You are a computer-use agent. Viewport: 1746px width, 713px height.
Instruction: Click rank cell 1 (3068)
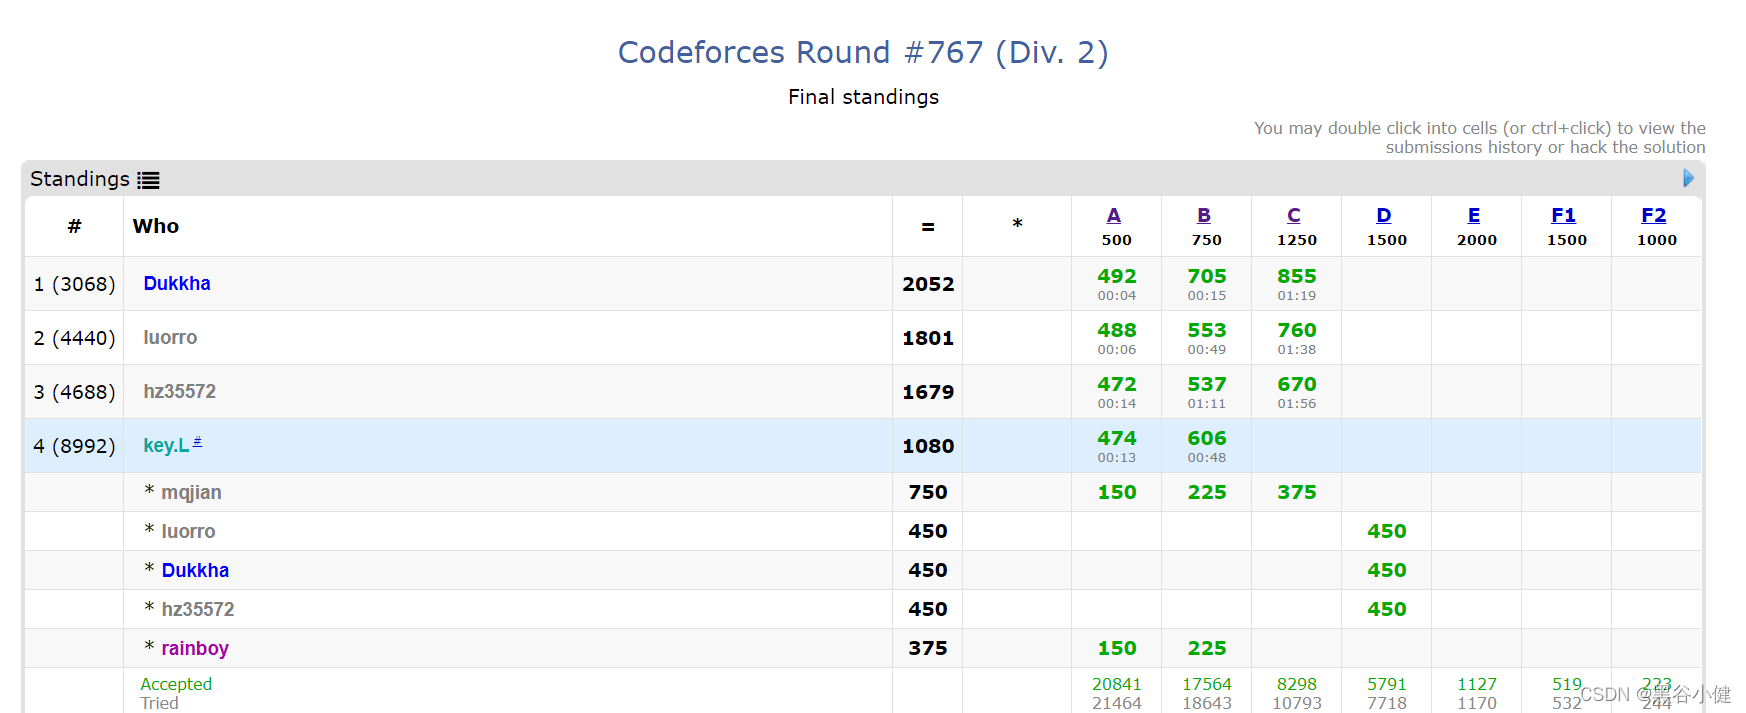tap(75, 284)
